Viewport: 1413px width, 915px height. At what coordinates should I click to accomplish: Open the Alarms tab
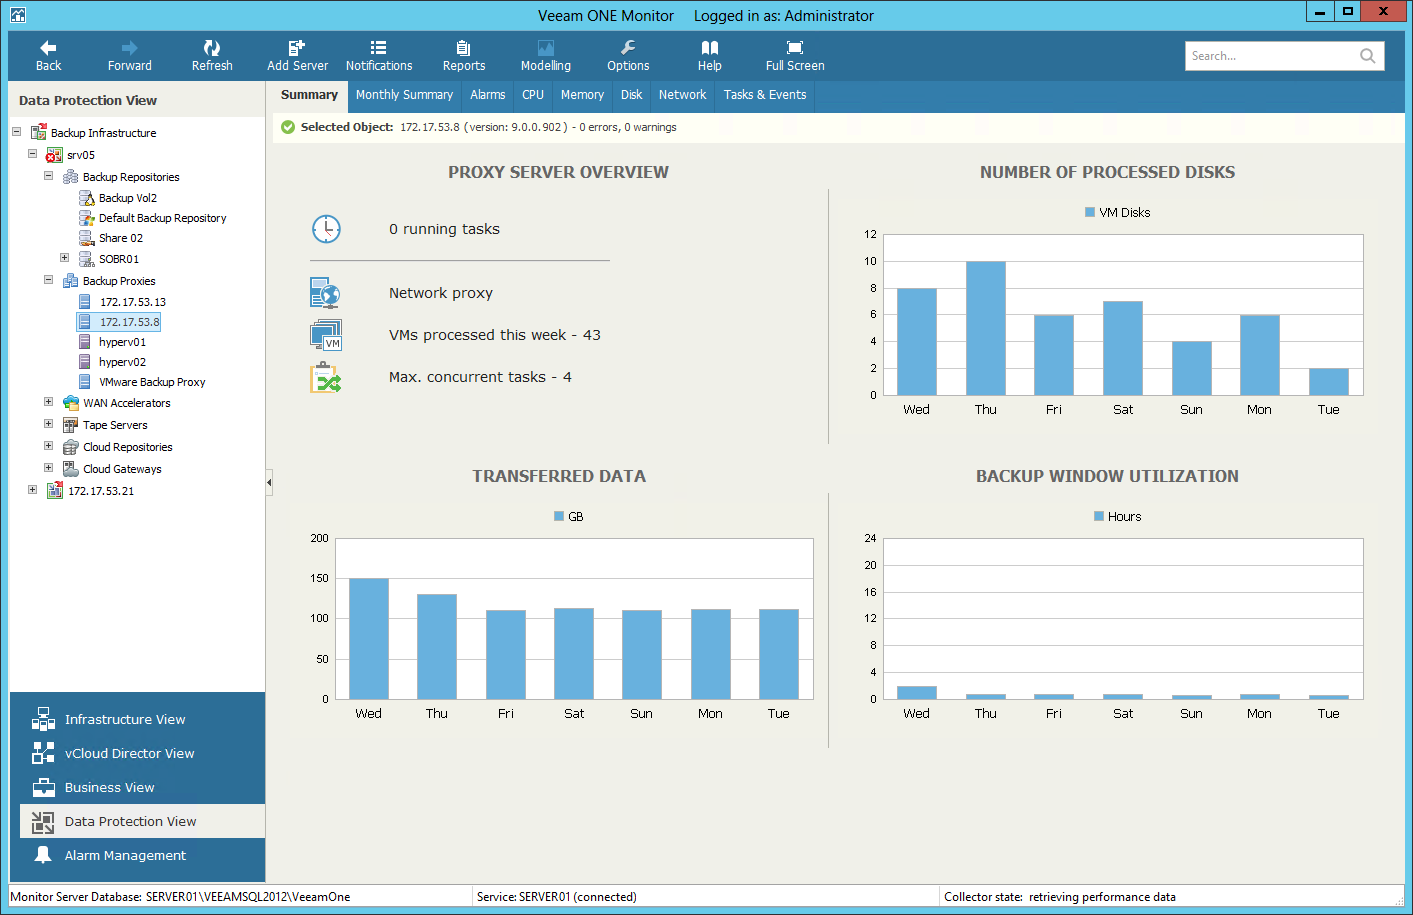pyautogui.click(x=488, y=95)
